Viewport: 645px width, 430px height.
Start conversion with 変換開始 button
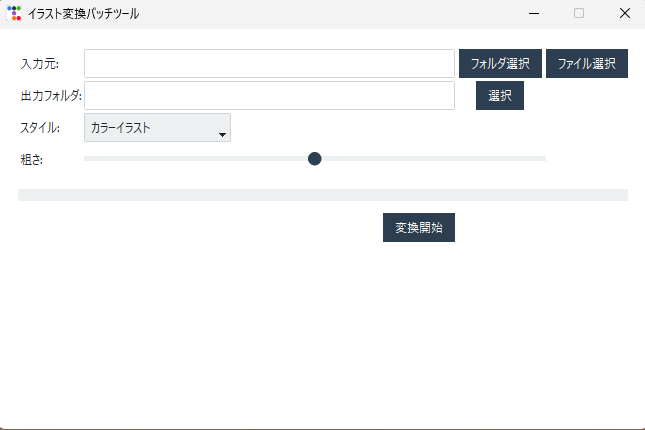coord(419,228)
